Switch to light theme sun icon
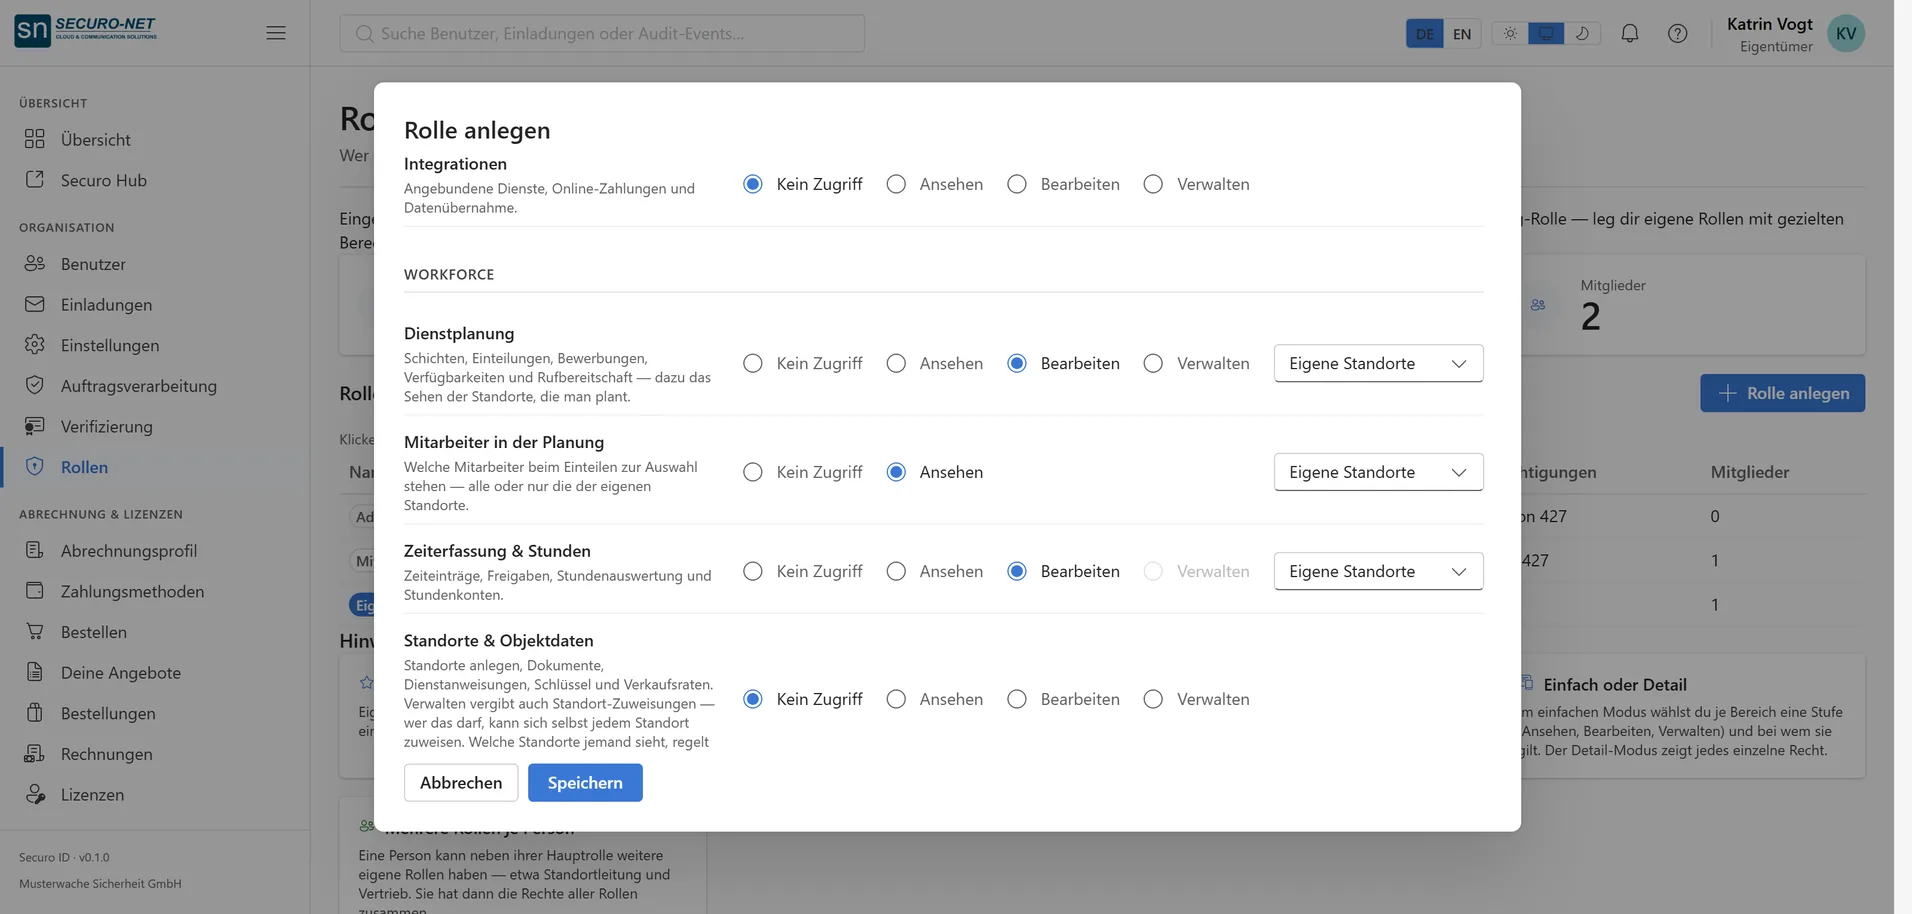Viewport: 1912px width, 914px height. pyautogui.click(x=1510, y=33)
